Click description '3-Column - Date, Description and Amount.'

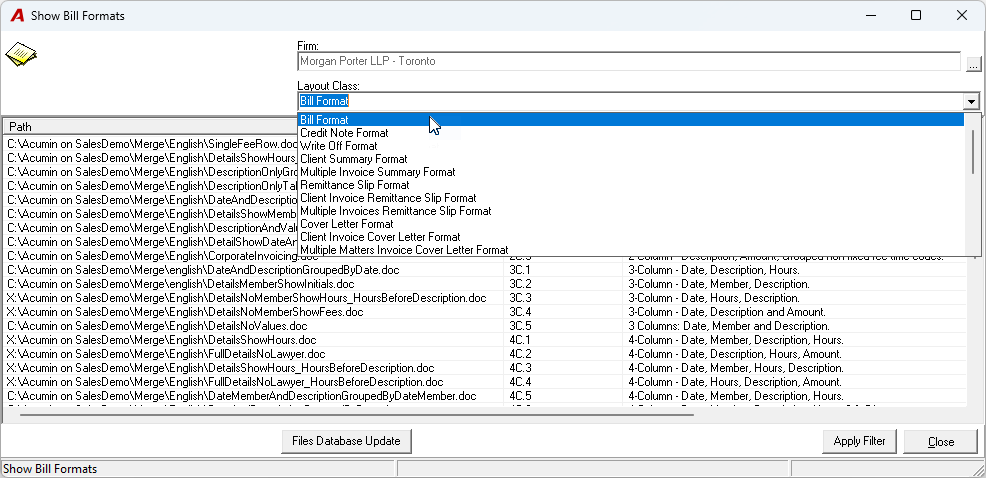726,312
